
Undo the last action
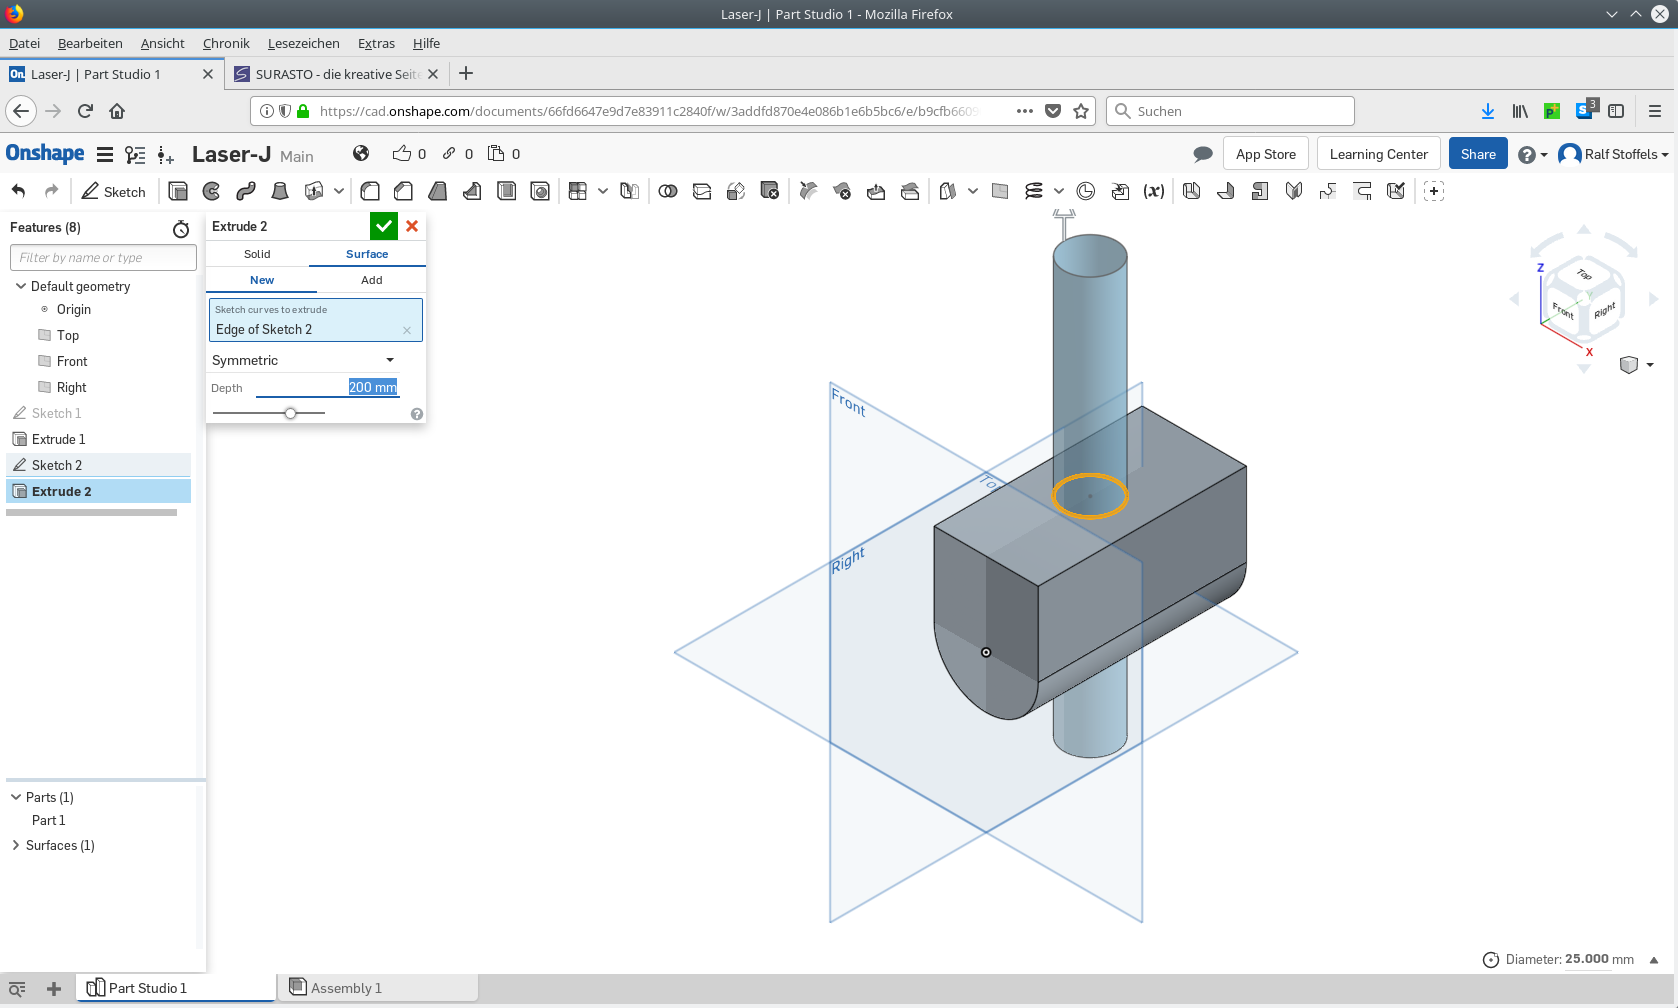coord(18,191)
